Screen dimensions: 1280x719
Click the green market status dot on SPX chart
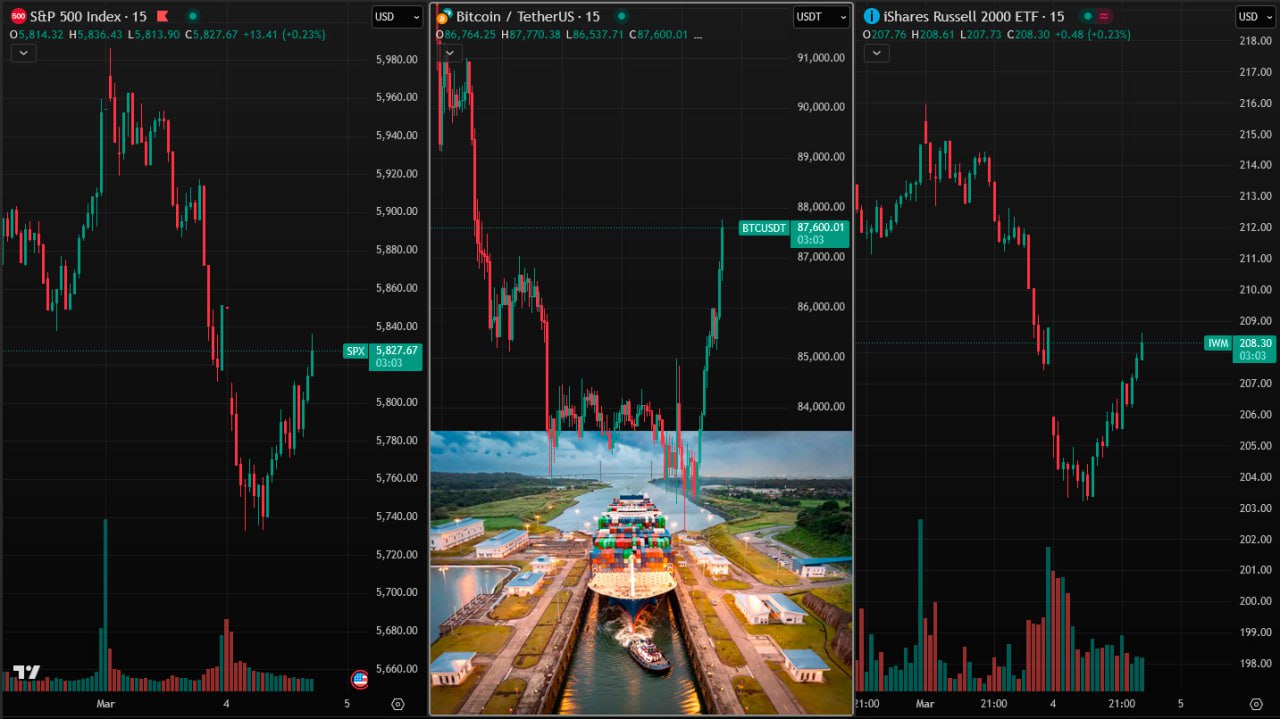[193, 16]
